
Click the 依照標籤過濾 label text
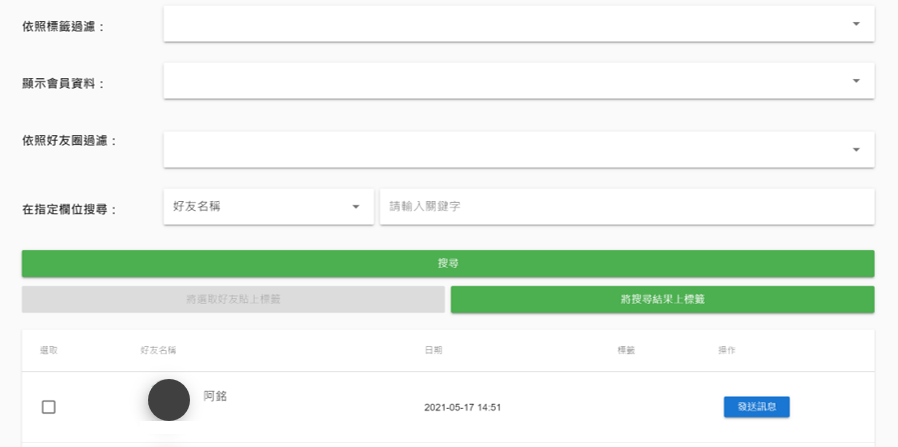[63, 27]
